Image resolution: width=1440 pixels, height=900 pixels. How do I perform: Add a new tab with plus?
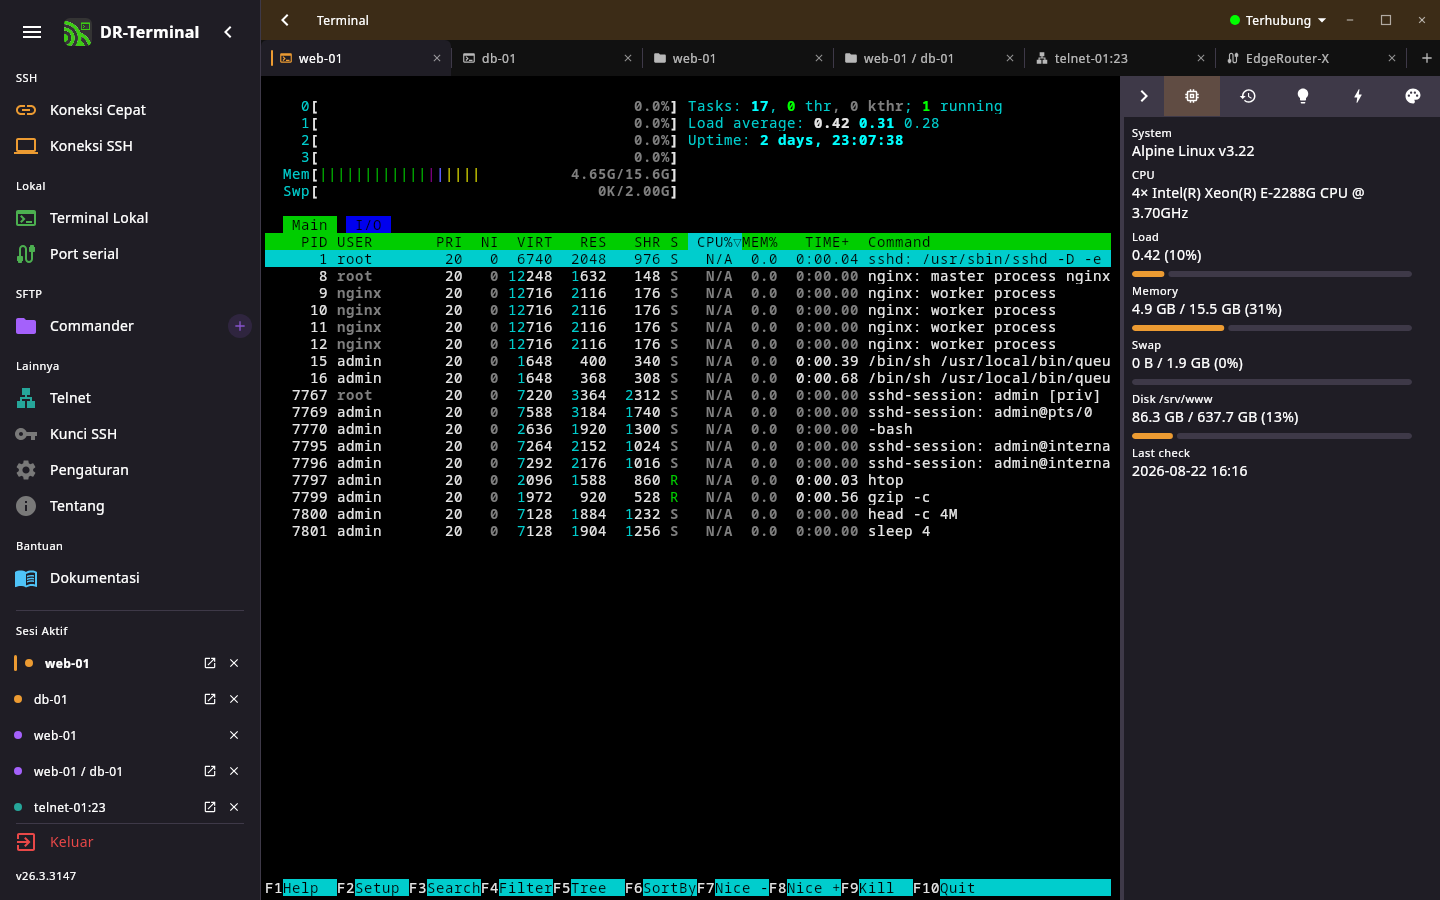1427,58
